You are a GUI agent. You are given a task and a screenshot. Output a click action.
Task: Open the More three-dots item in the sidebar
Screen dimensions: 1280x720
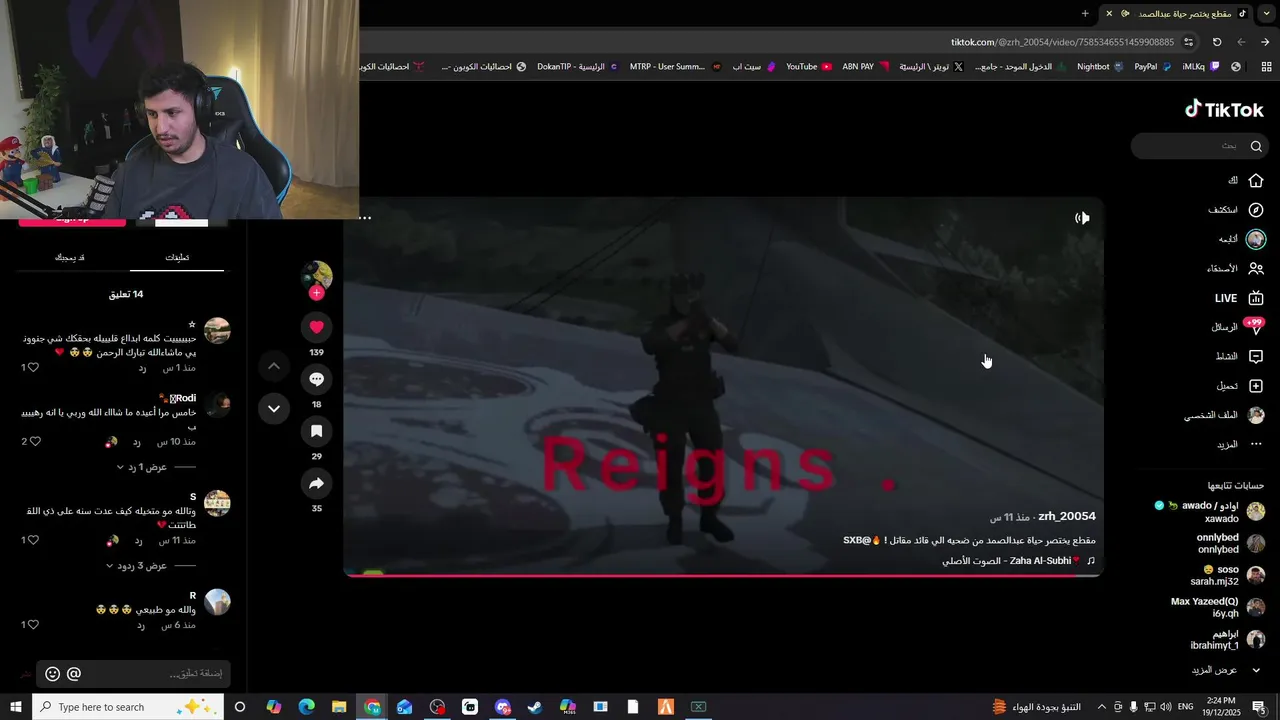pyautogui.click(x=1240, y=444)
